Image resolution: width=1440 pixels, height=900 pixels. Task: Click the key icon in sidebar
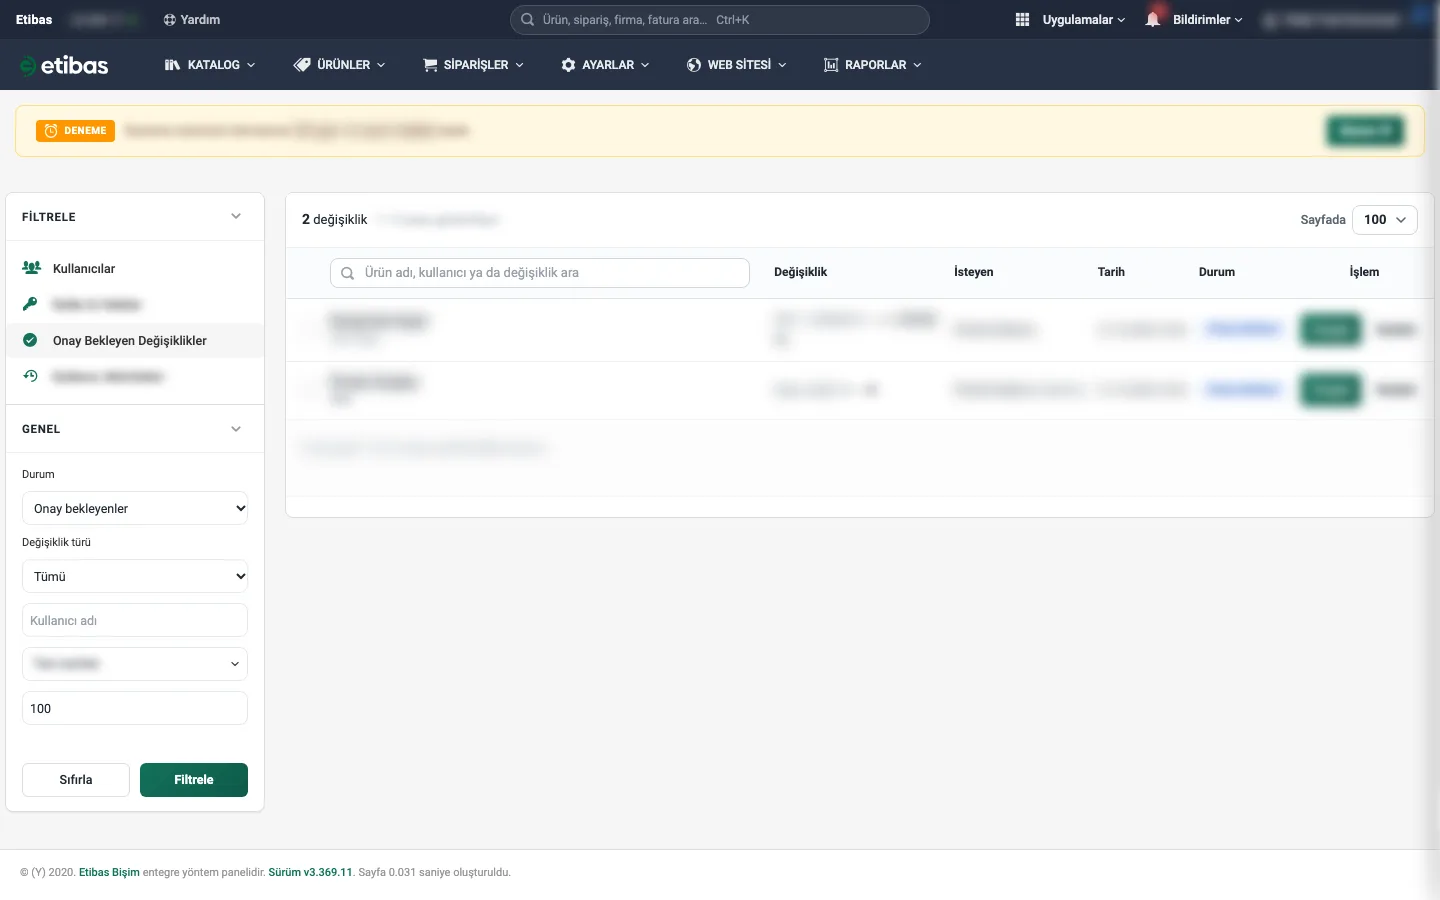click(x=30, y=304)
